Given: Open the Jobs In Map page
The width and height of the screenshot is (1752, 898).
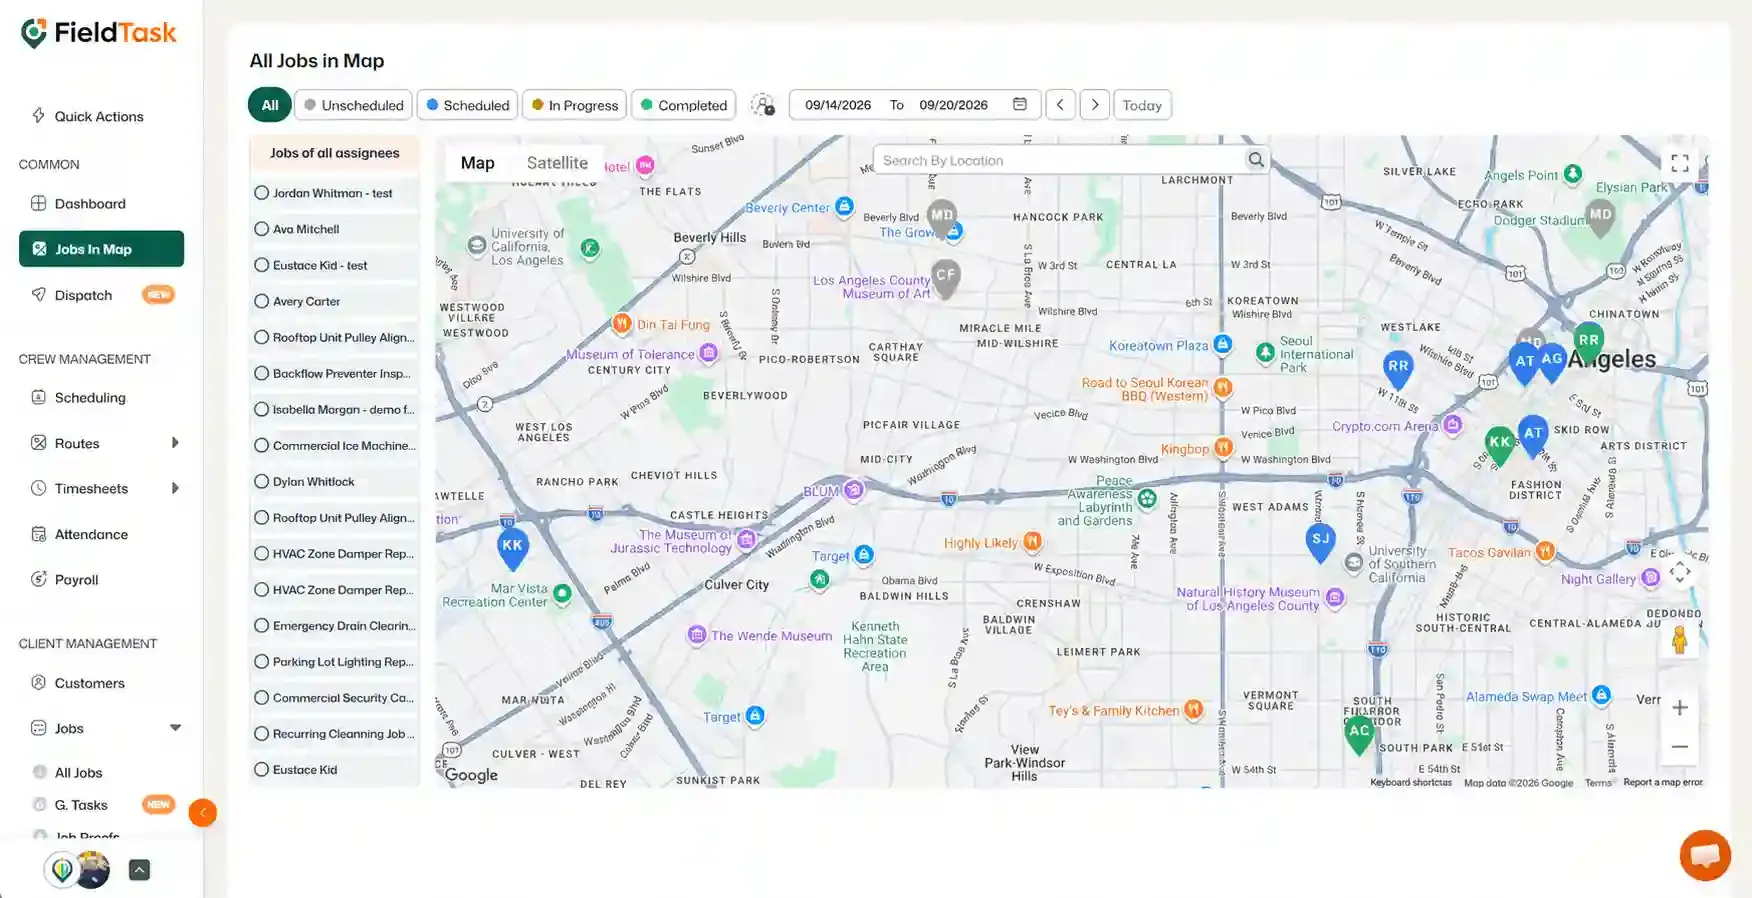Looking at the screenshot, I should tap(101, 249).
